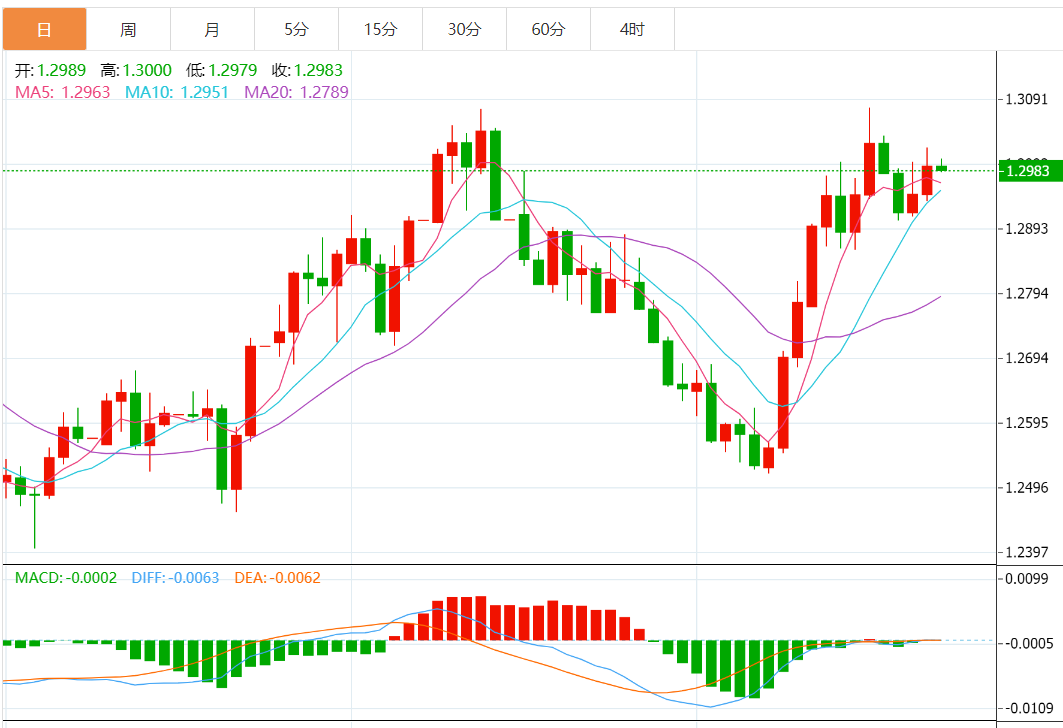Click the 1.2496 price axis label
This screenshot has height=728, width=1063.
[x=1026, y=488]
